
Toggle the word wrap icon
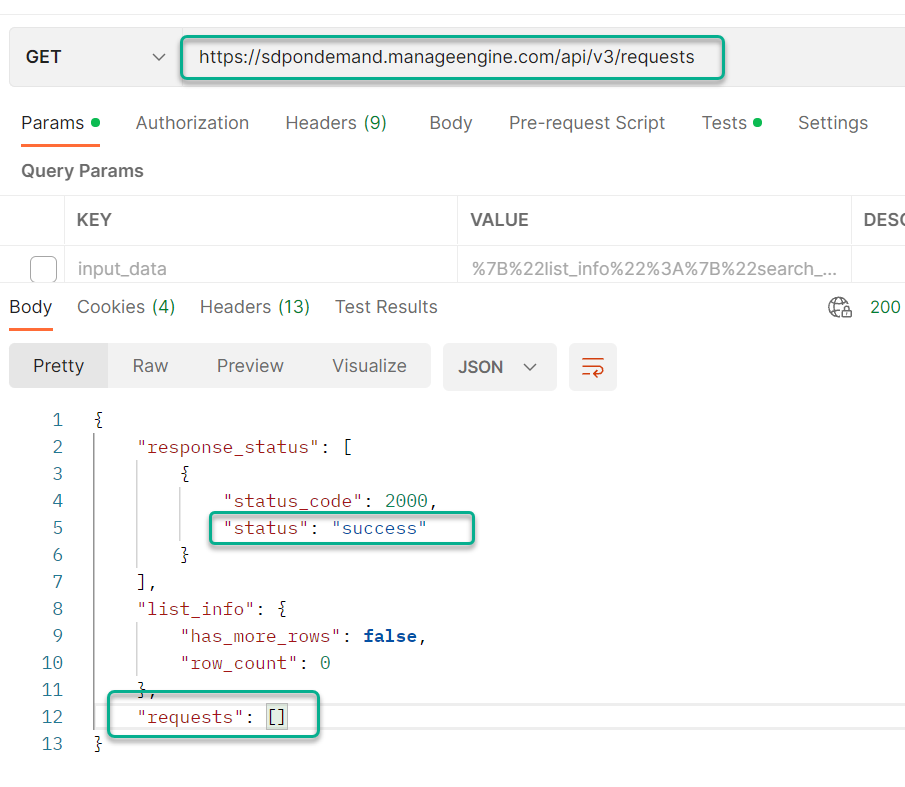pos(593,367)
